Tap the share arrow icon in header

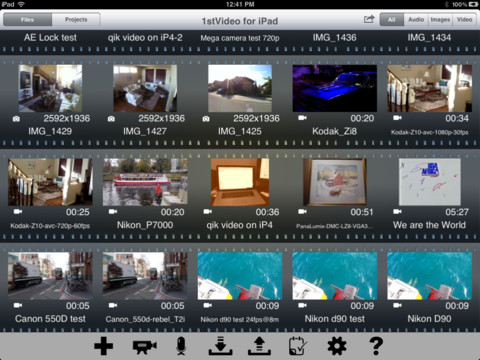[369, 19]
